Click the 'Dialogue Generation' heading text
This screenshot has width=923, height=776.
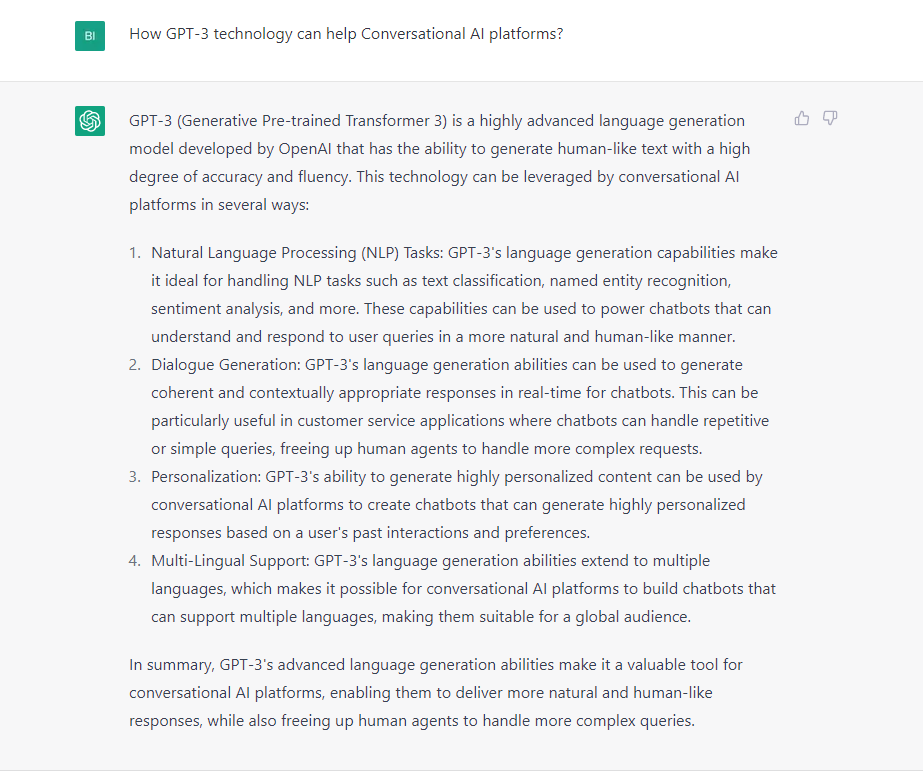point(226,364)
